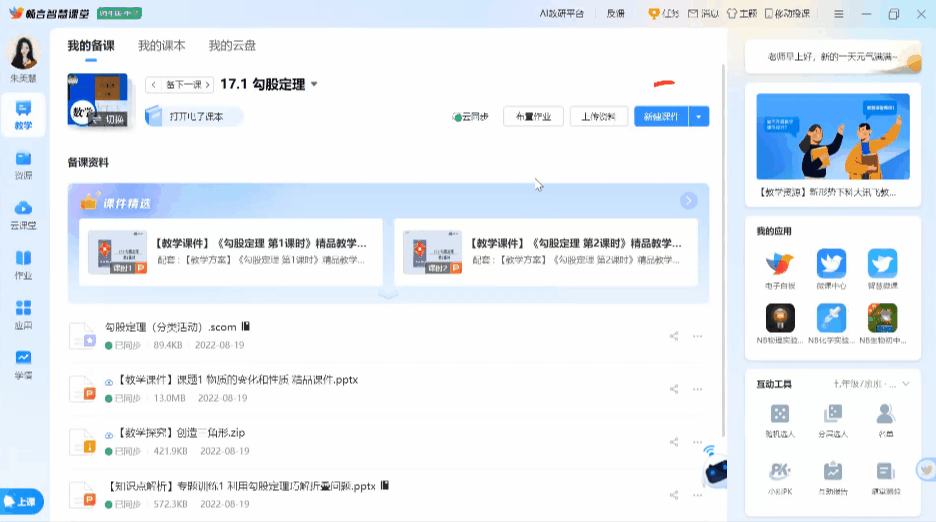This screenshot has width=936, height=522.
Task: Open the 新建课件 dropdown arrow
Action: tap(700, 117)
